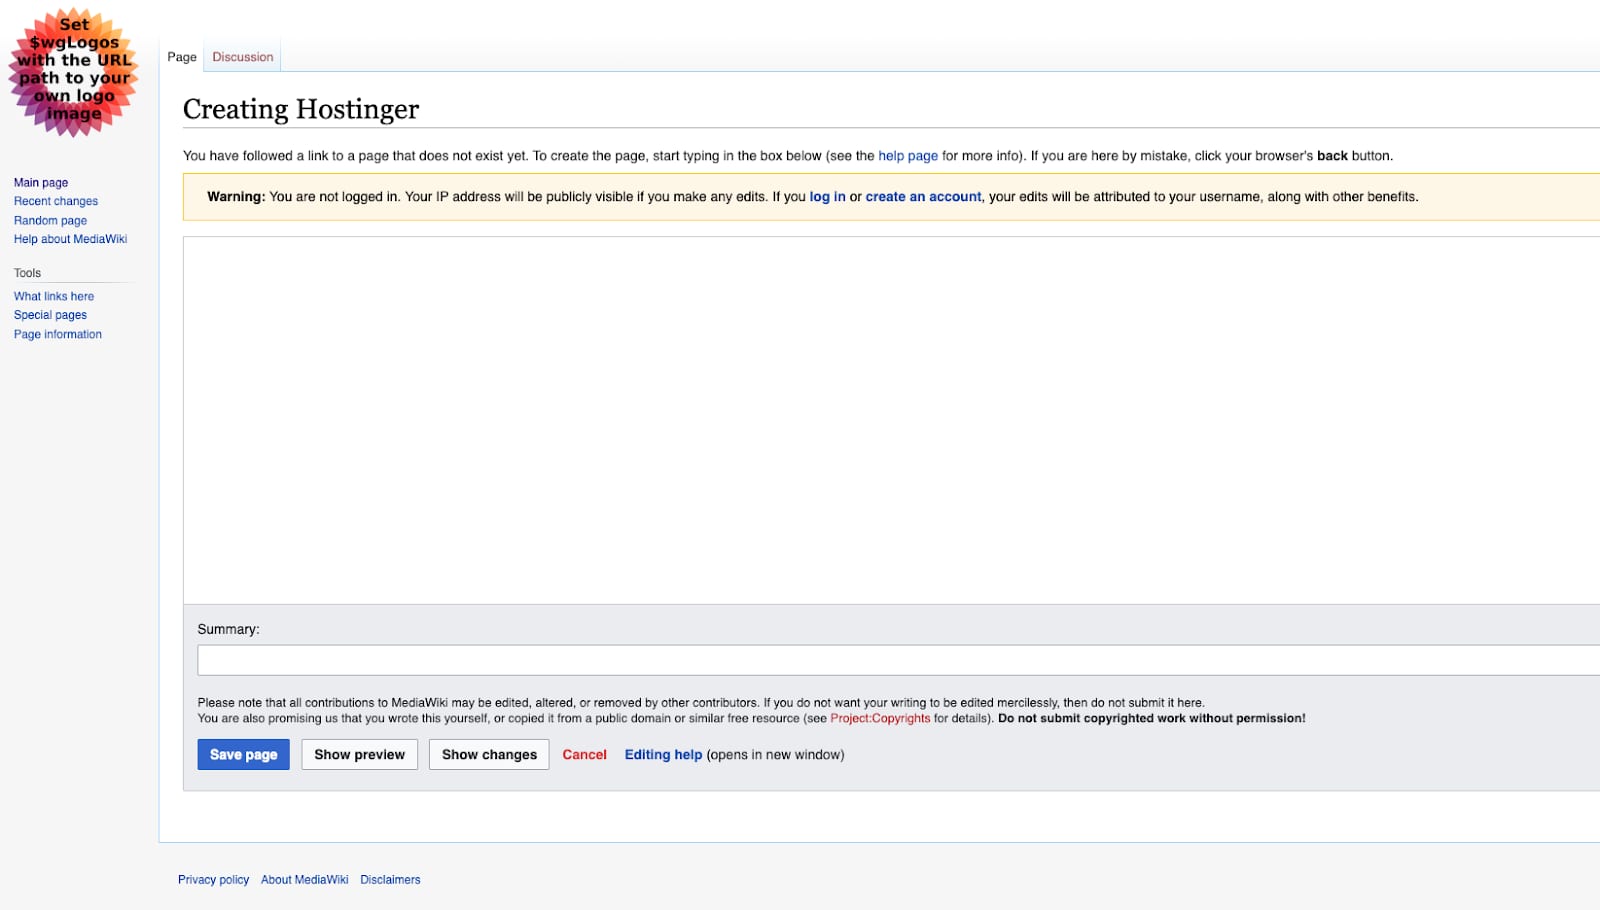This screenshot has width=1600, height=910.
Task: Cancel editing the page
Action: click(x=584, y=754)
